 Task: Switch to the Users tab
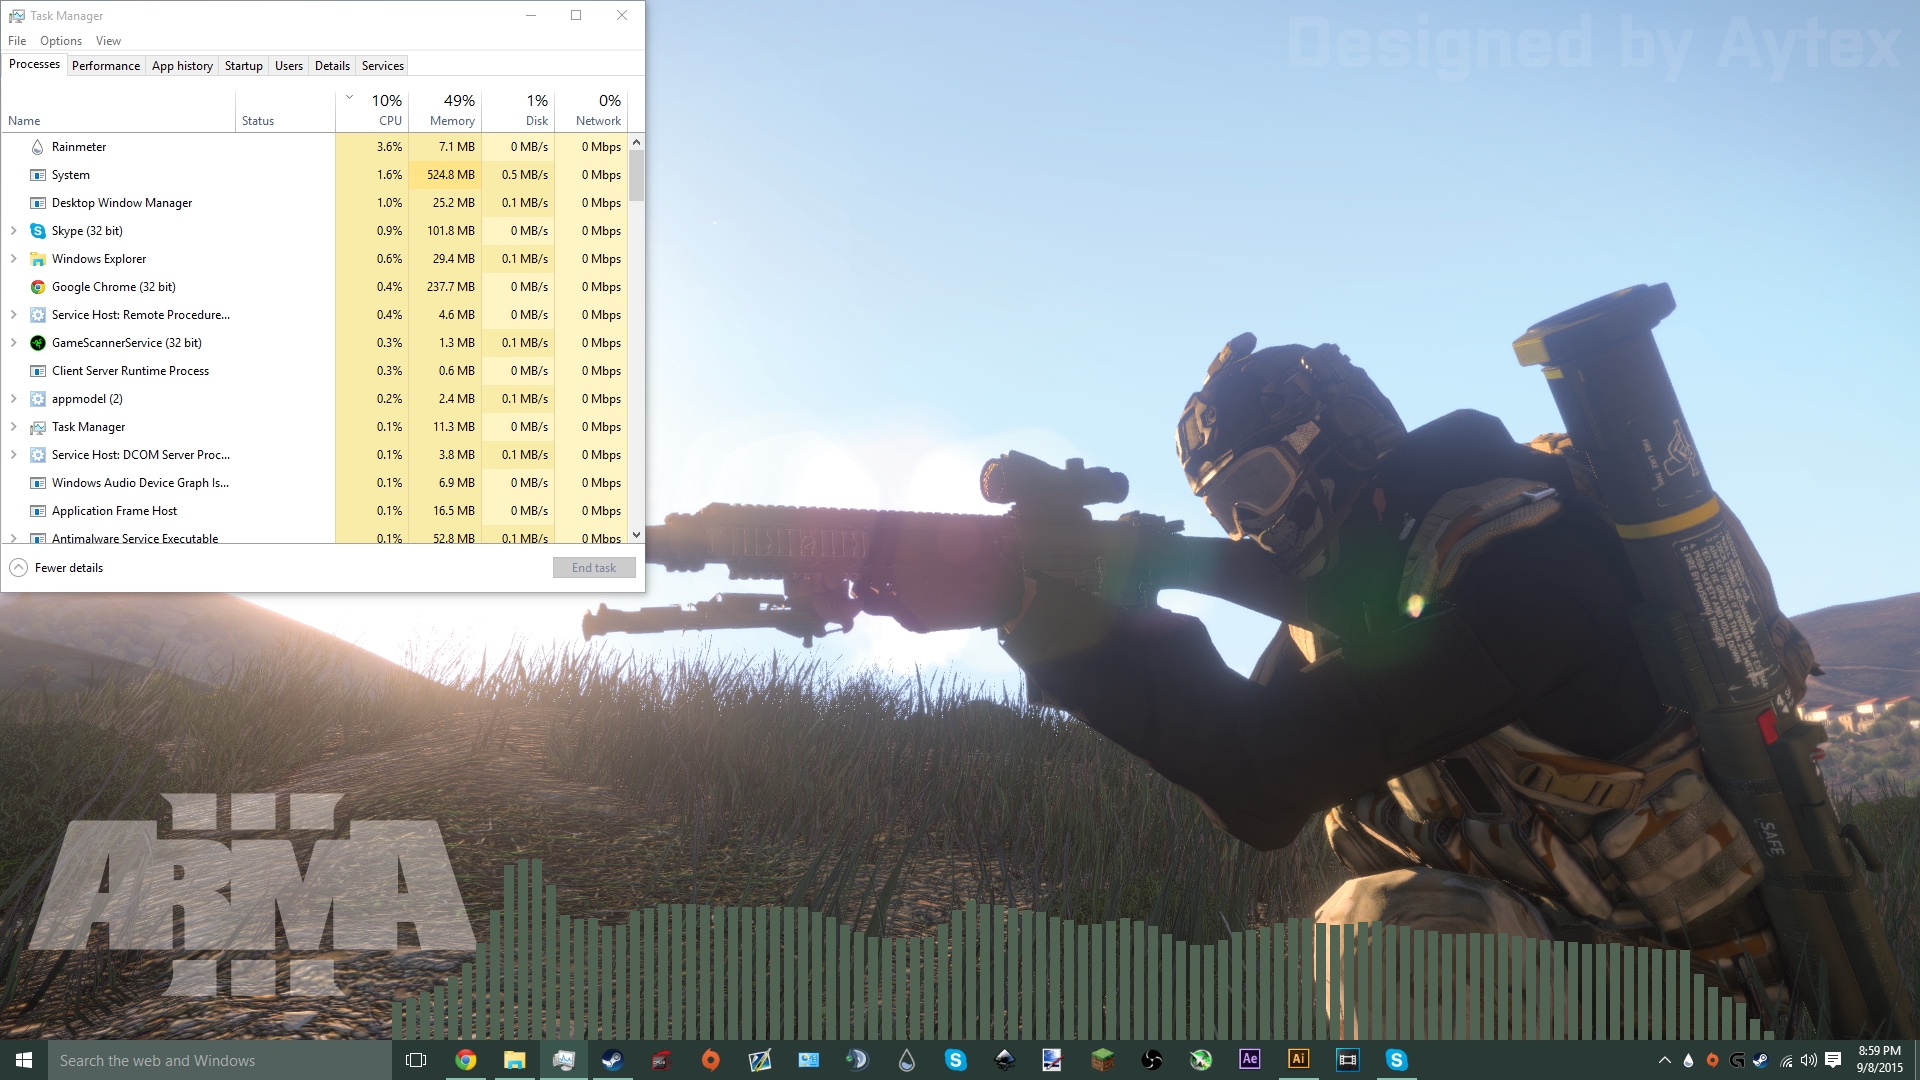[289, 66]
